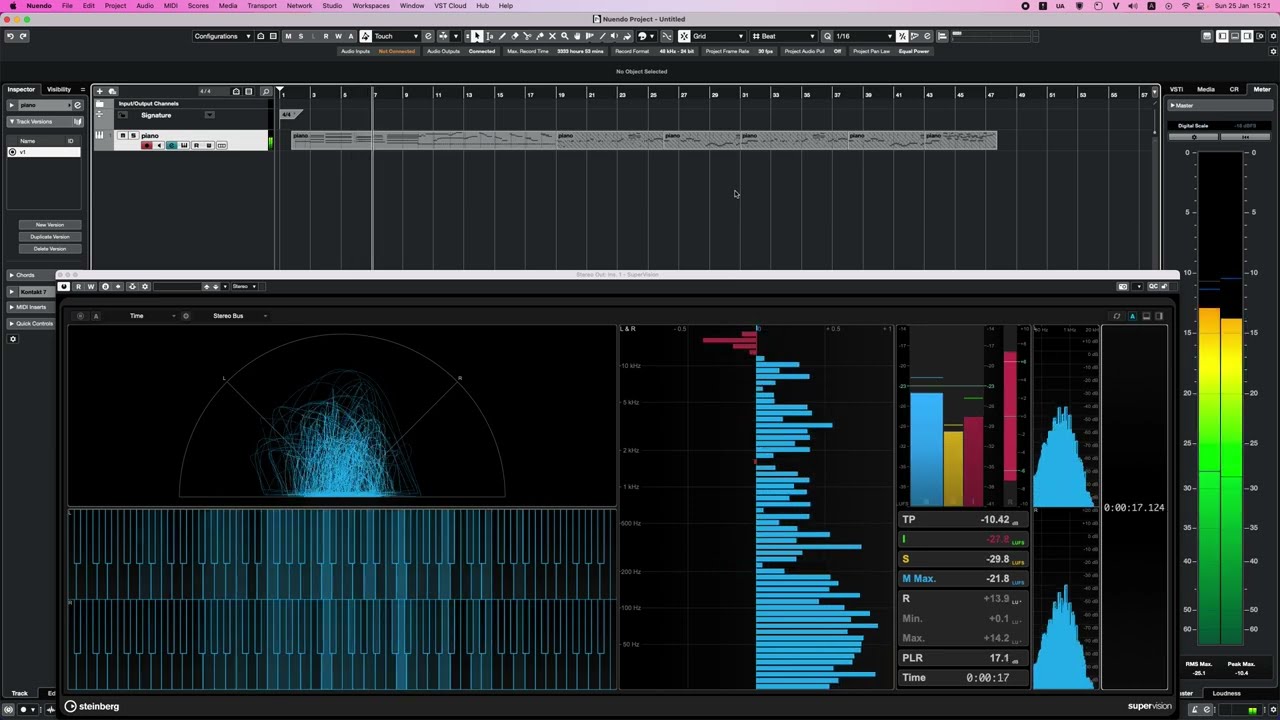Screen dimensions: 1280x720
Task: Click undo arrow in Nuendo toolbar
Action: pyautogui.click(x=10, y=36)
